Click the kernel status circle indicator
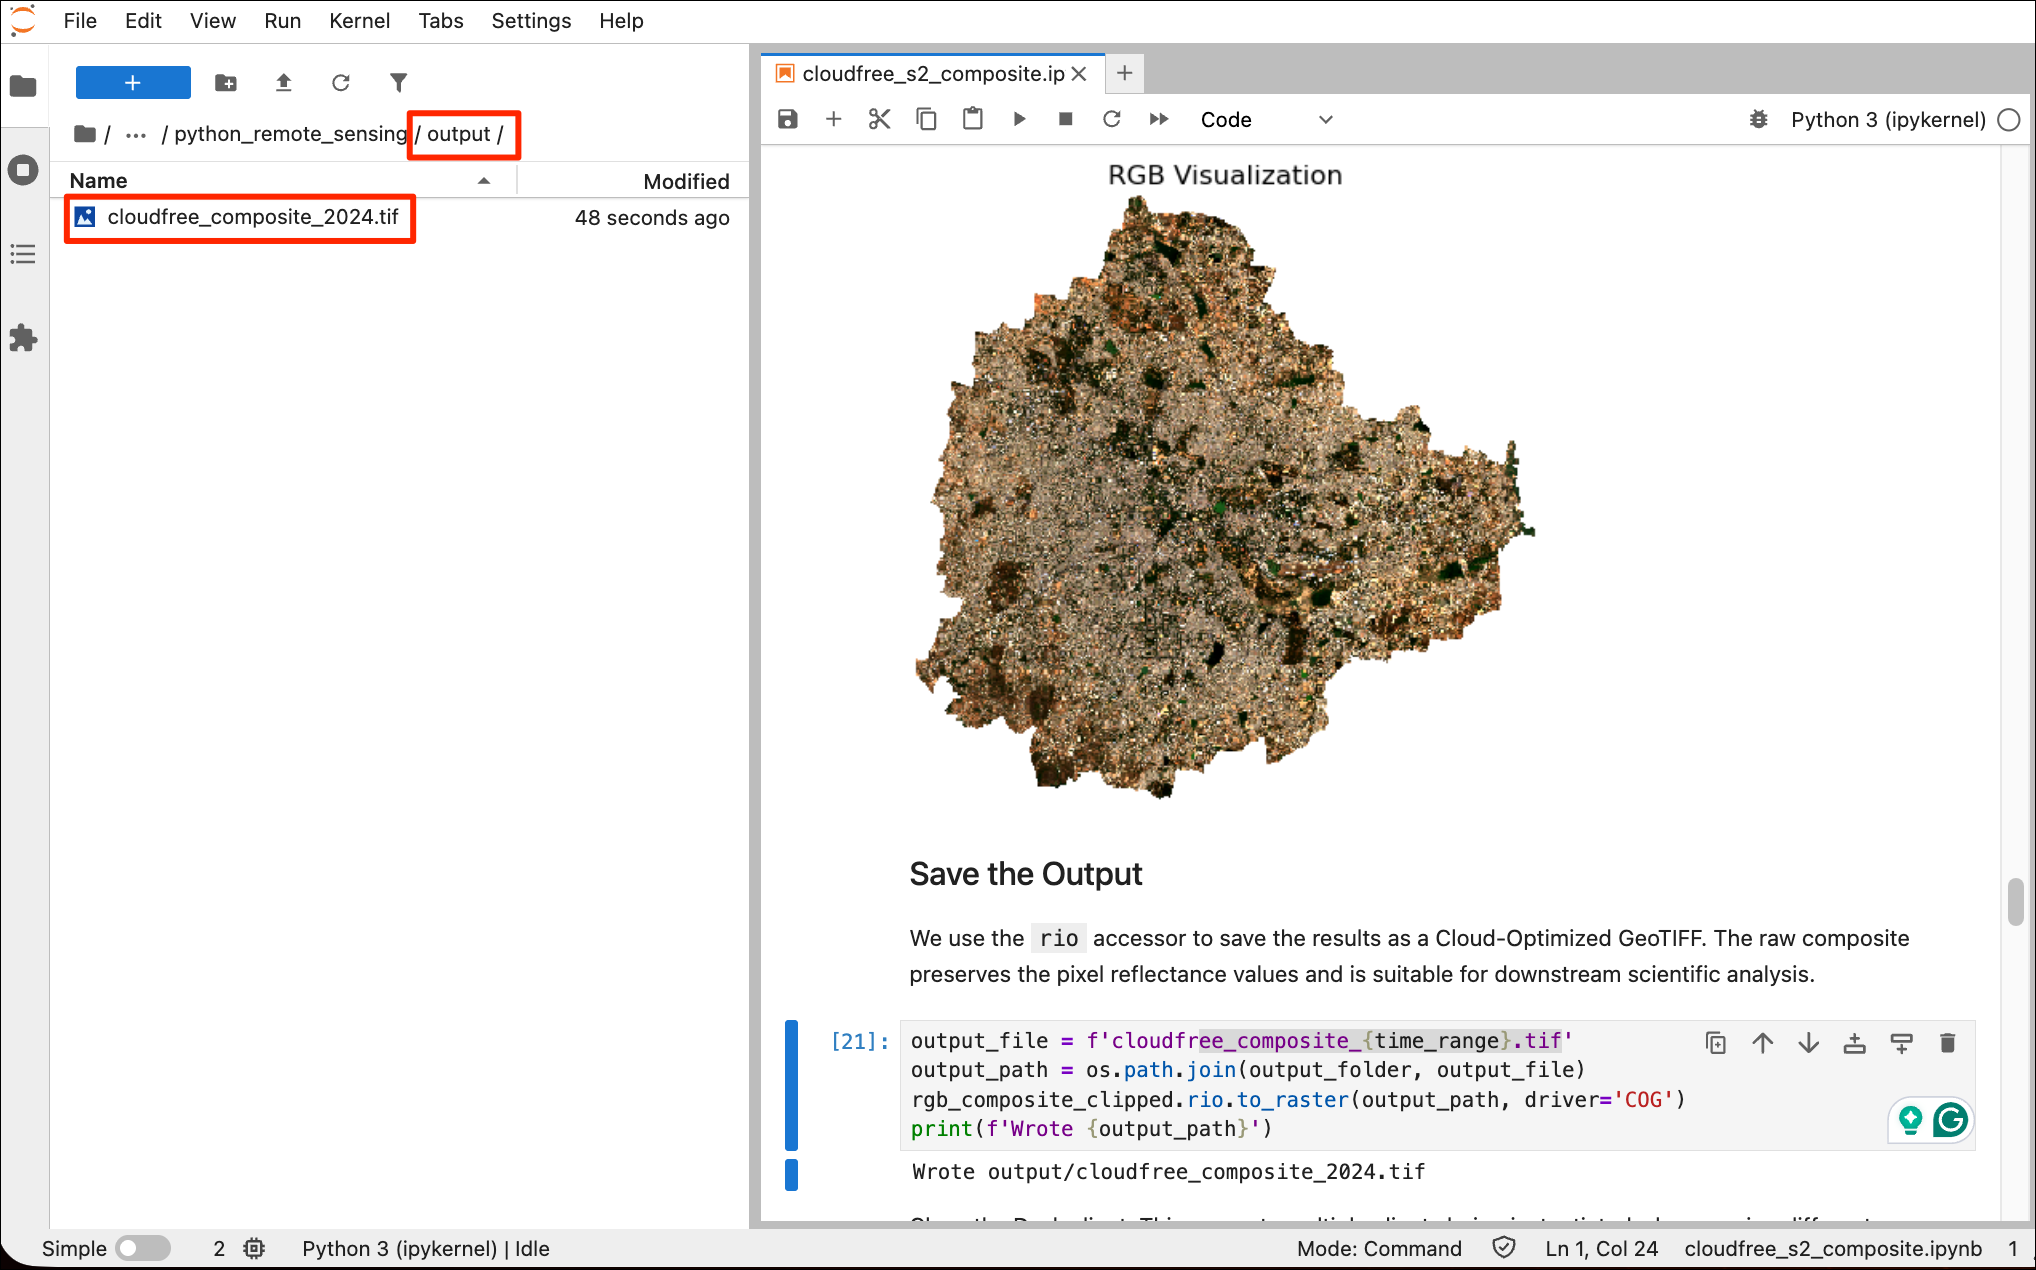 pos(2009,120)
